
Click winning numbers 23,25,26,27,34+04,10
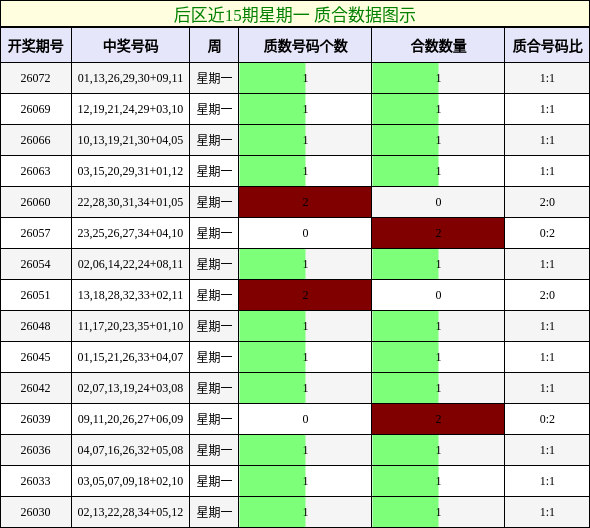(130, 233)
